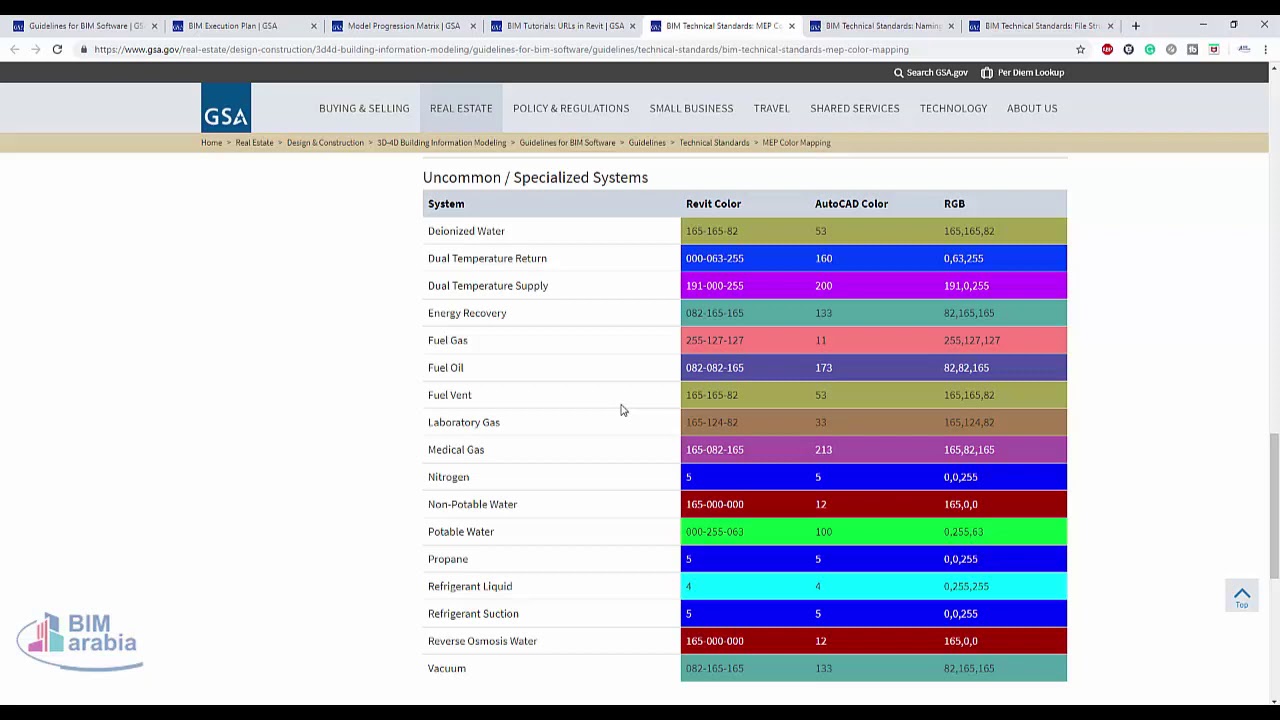
Task: Switch to BIM Technical Standards Naming tab
Action: [880, 26]
